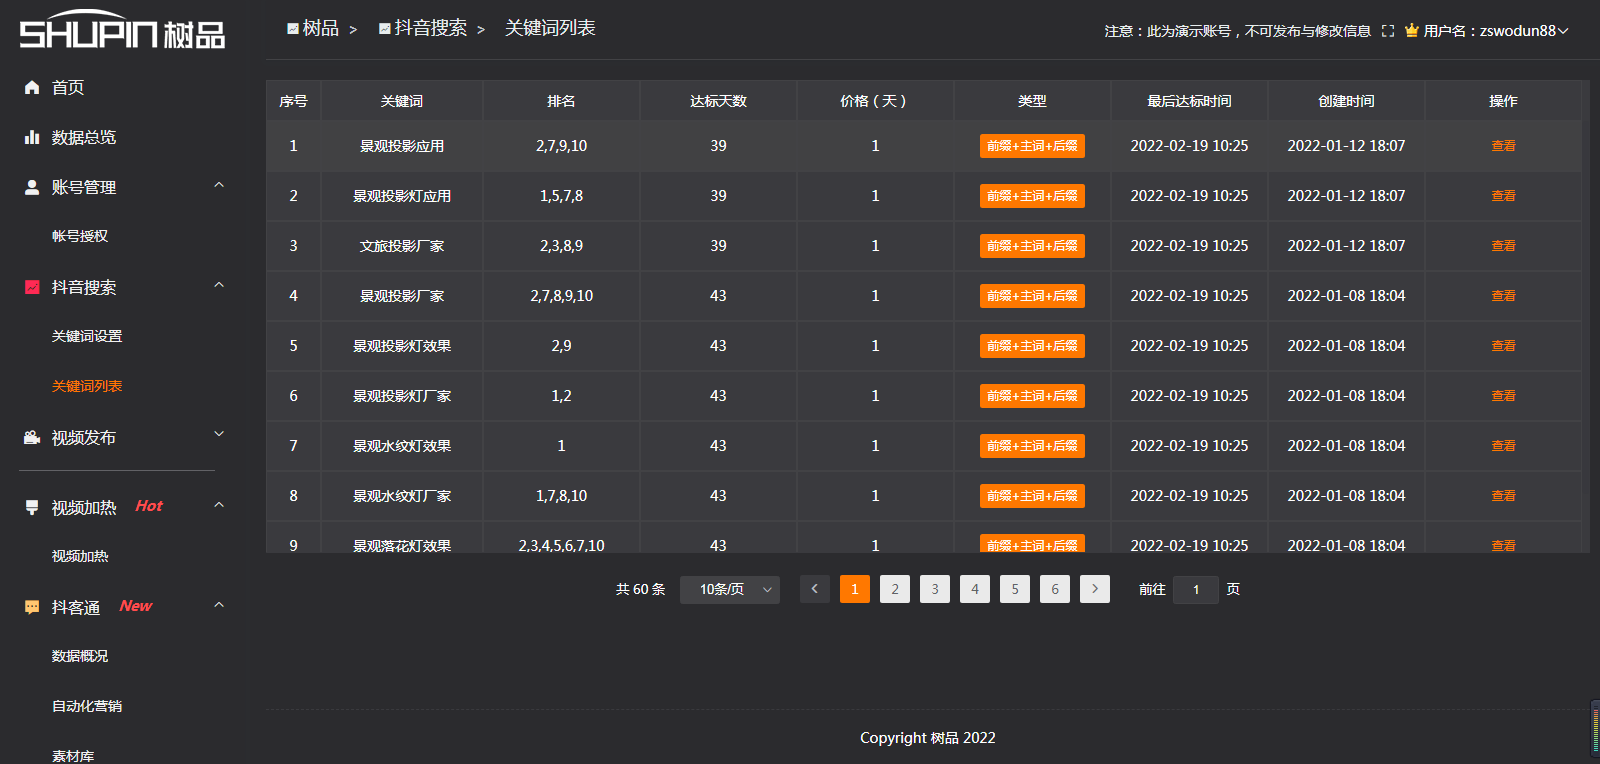Click the 共 60 条 total count
Viewport: 1600px width, 764px height.
click(640, 589)
